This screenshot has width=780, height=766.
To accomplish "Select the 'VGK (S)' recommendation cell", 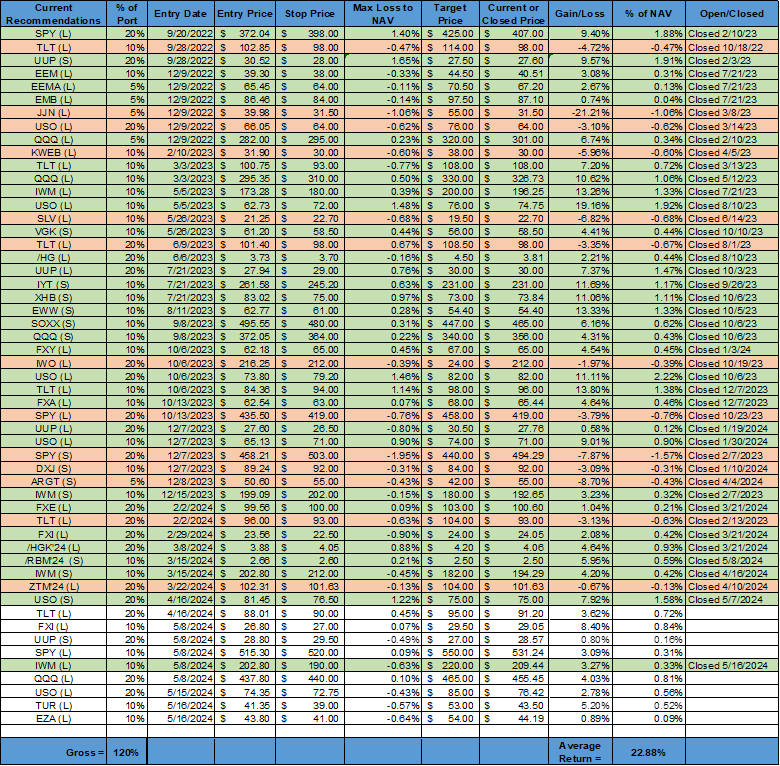I will pyautogui.click(x=53, y=231).
